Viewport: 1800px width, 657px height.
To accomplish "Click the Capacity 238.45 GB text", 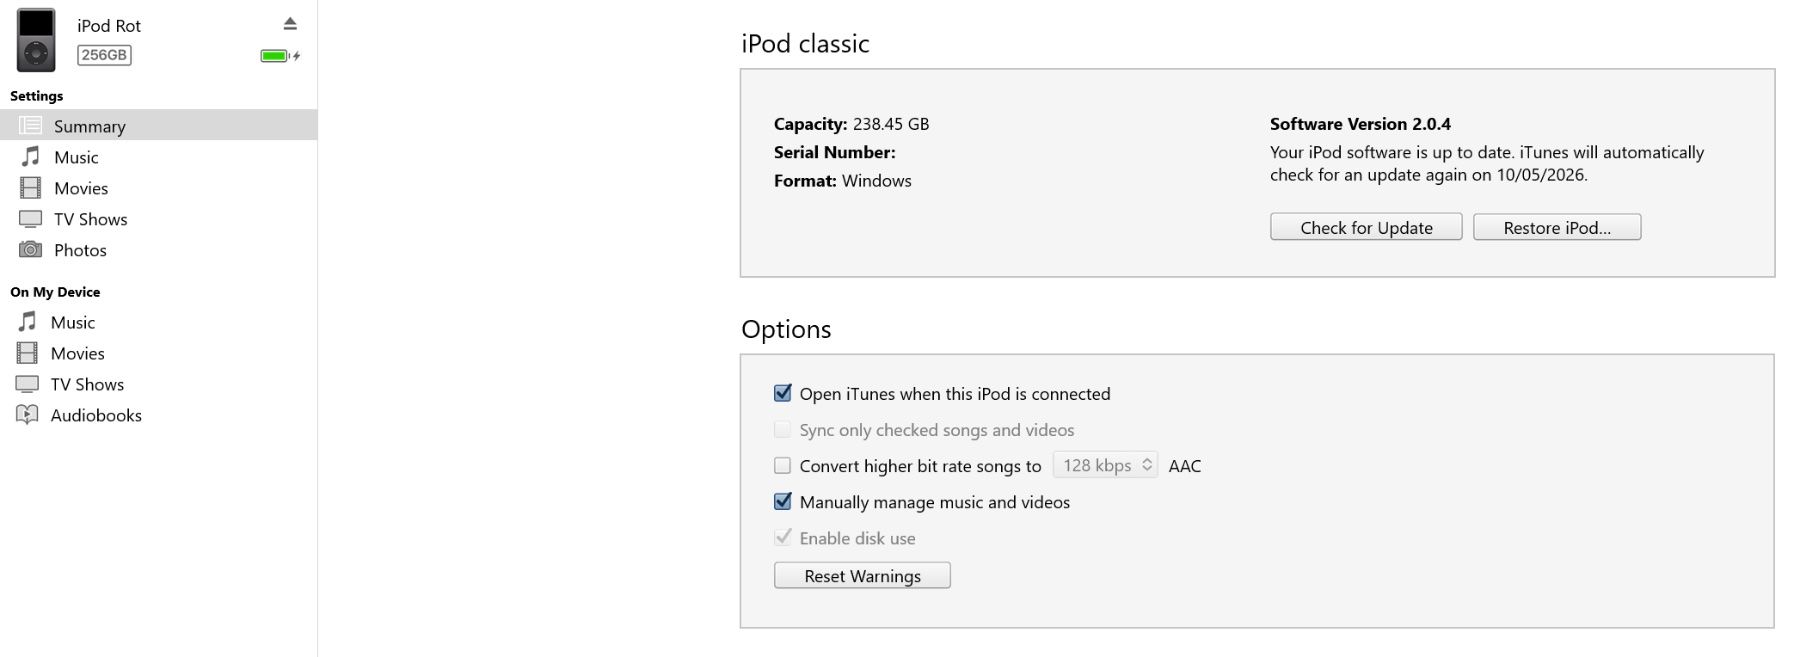I will coord(851,124).
